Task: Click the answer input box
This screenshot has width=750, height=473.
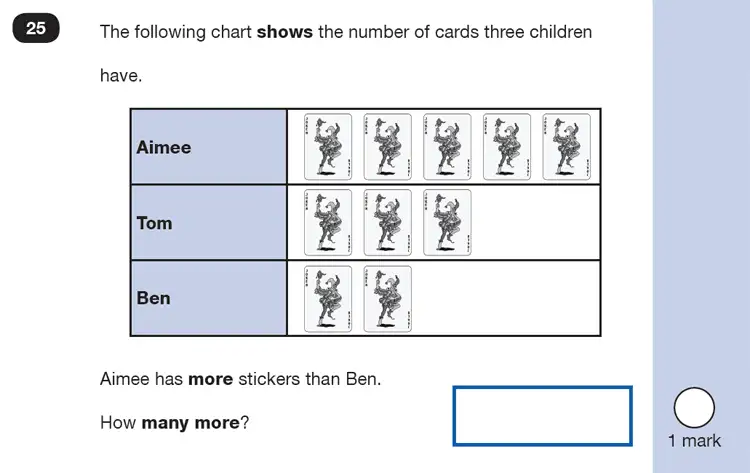Action: point(542,416)
